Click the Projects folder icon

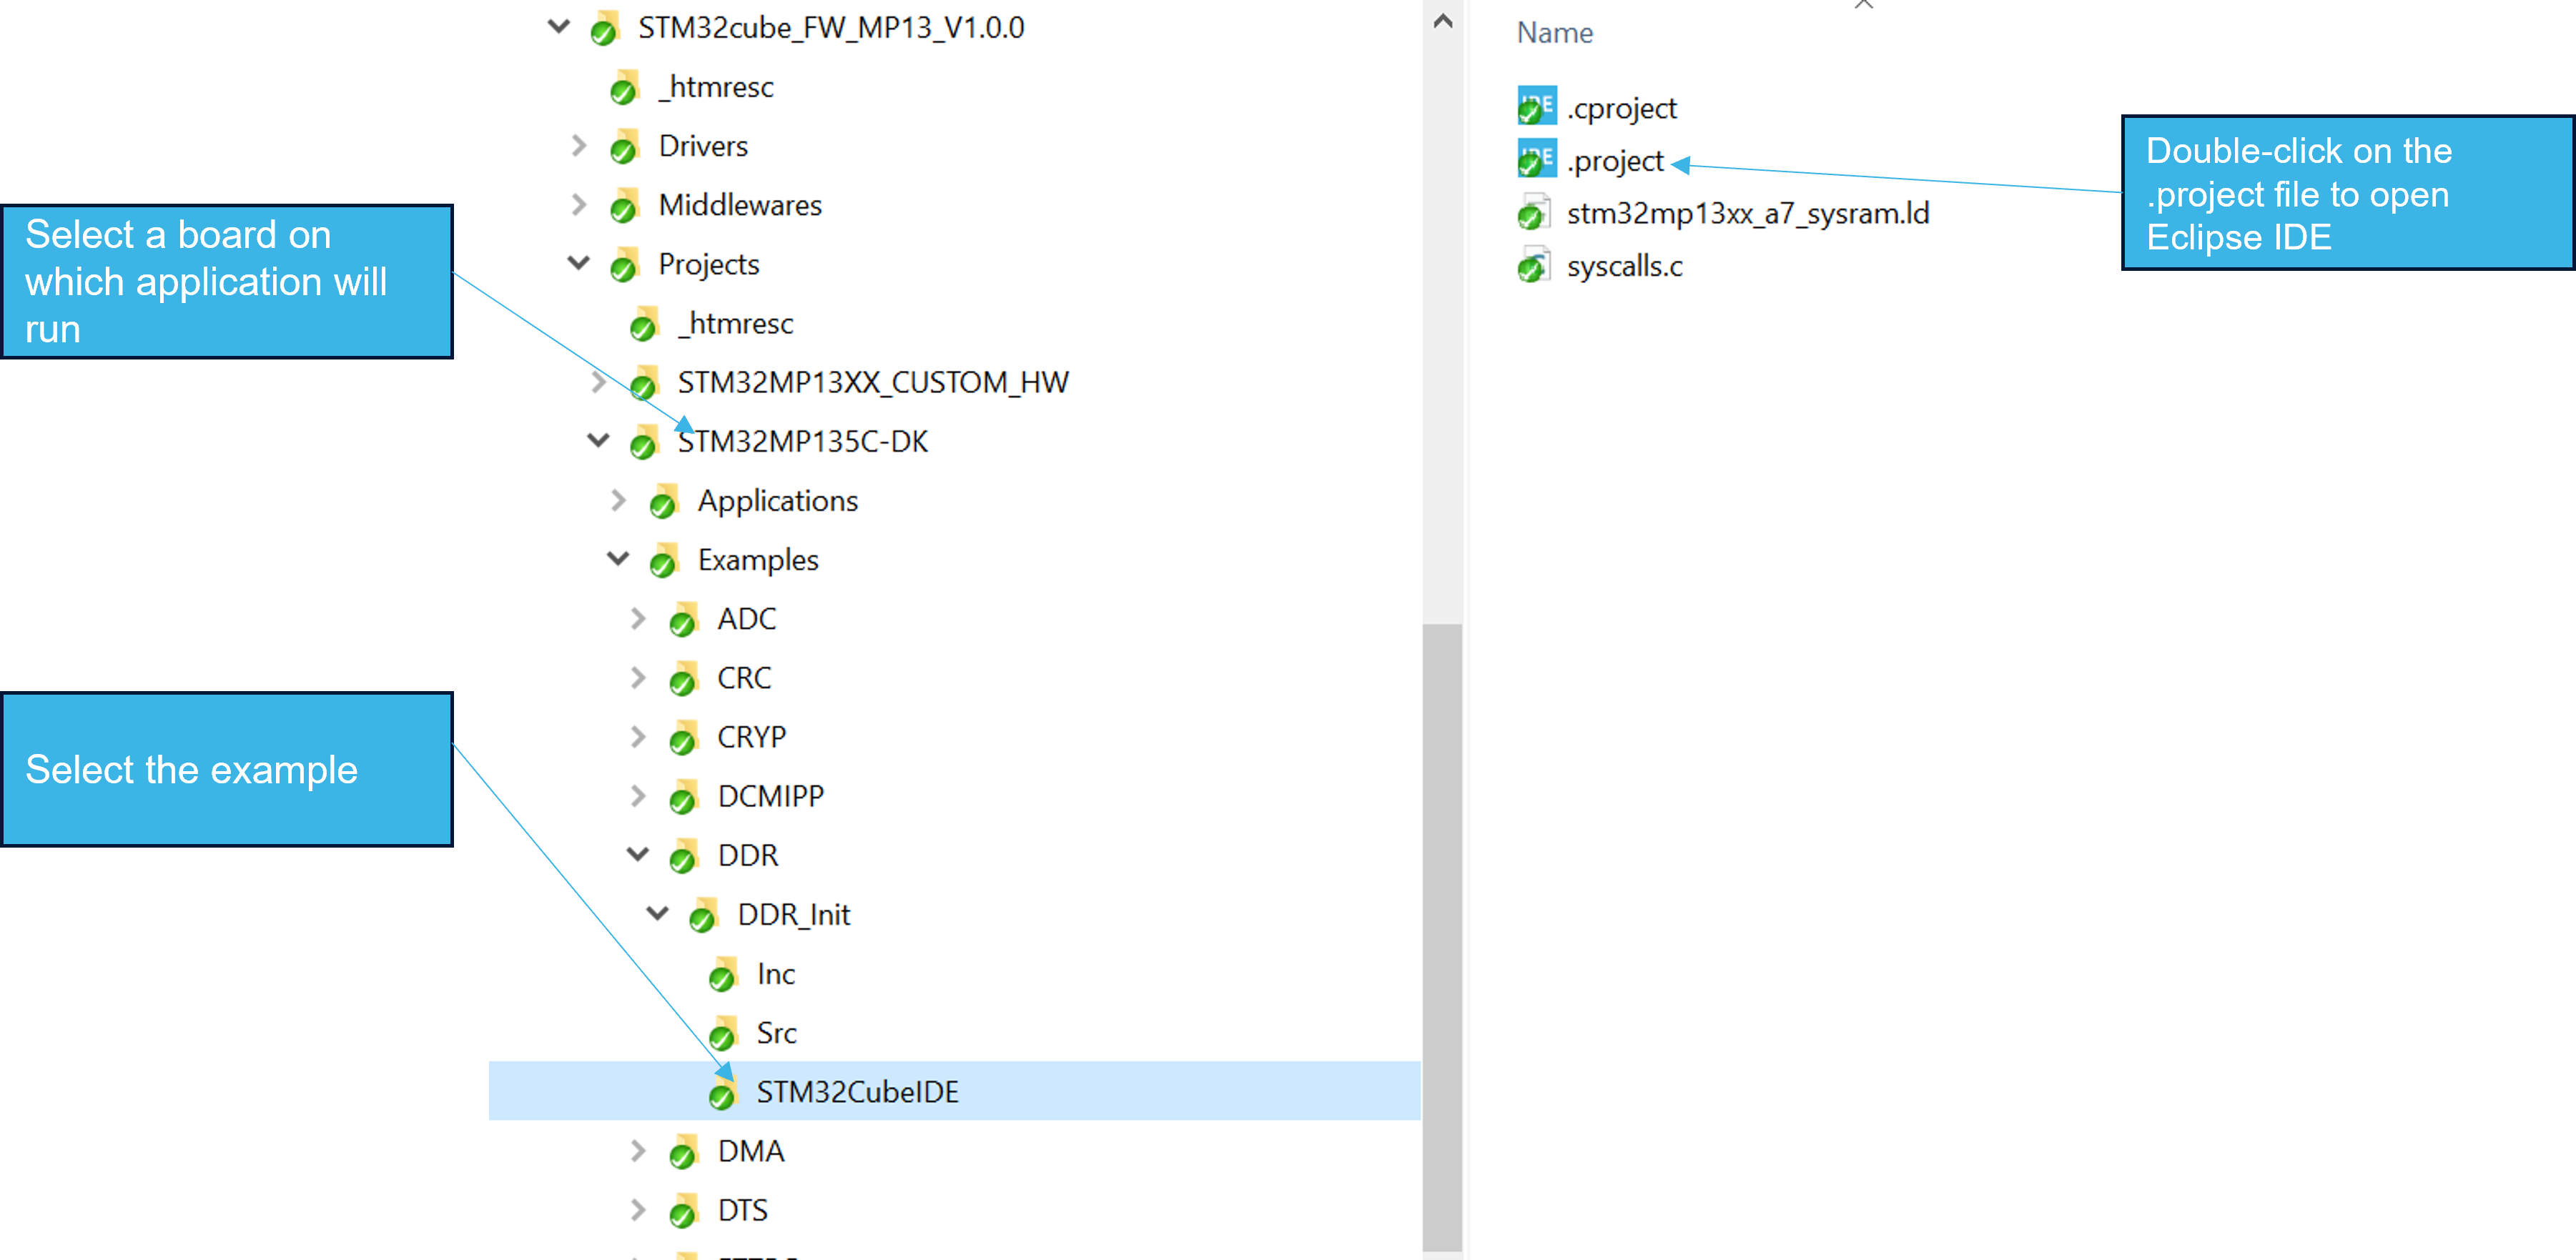click(625, 264)
